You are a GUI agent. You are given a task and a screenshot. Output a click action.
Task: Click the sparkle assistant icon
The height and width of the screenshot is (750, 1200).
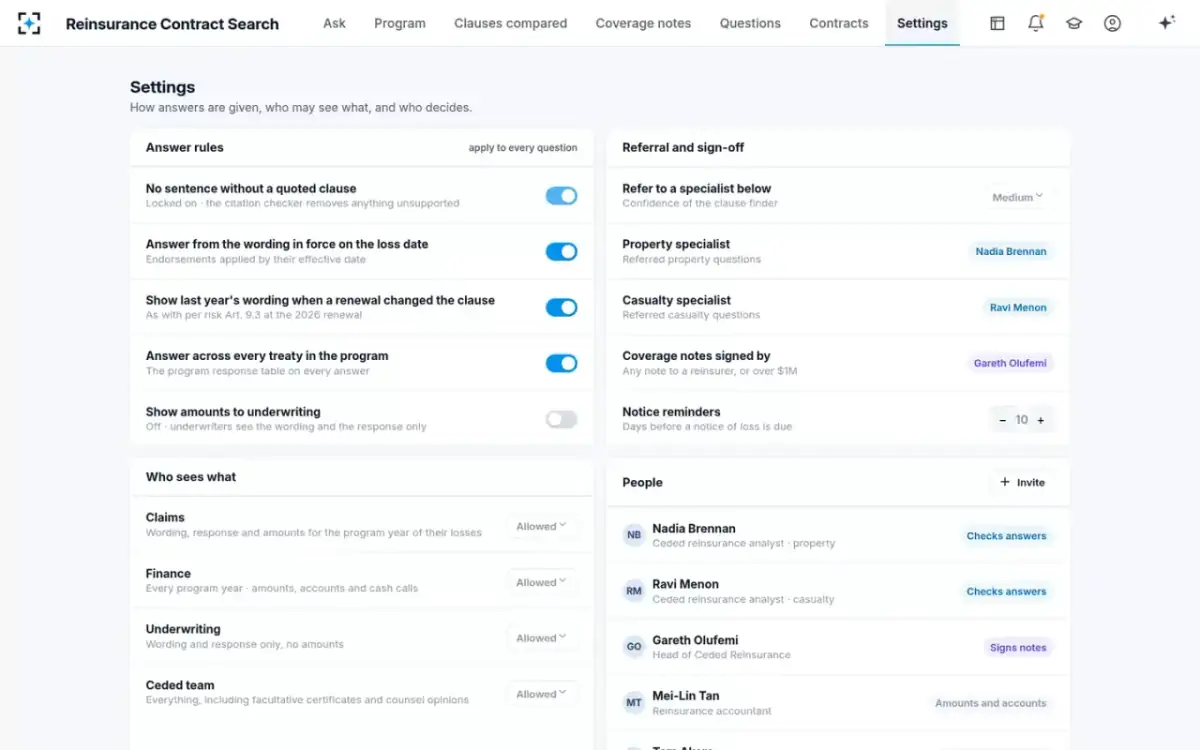coord(1166,23)
